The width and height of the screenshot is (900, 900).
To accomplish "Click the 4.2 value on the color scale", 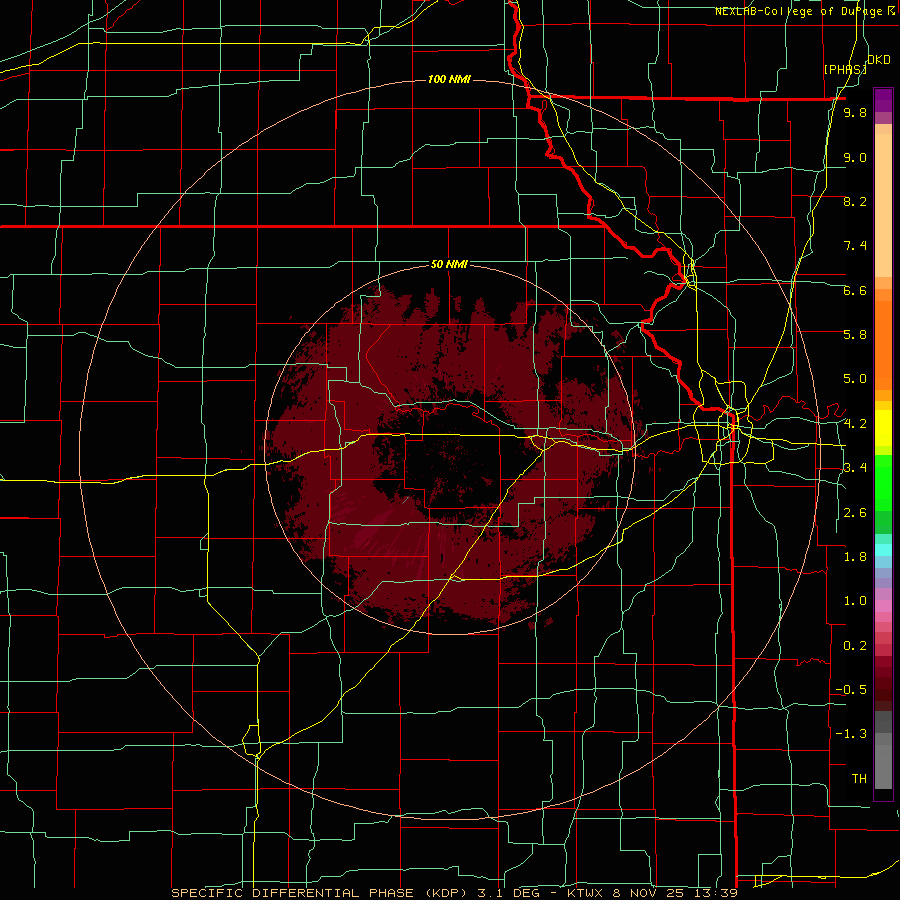I will [x=855, y=424].
